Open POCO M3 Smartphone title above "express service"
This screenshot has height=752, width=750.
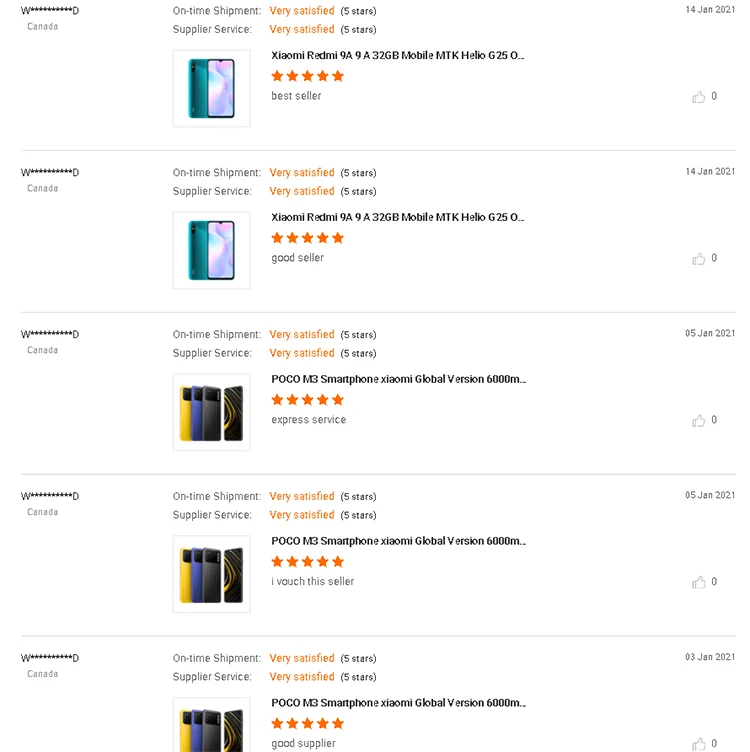click(398, 380)
